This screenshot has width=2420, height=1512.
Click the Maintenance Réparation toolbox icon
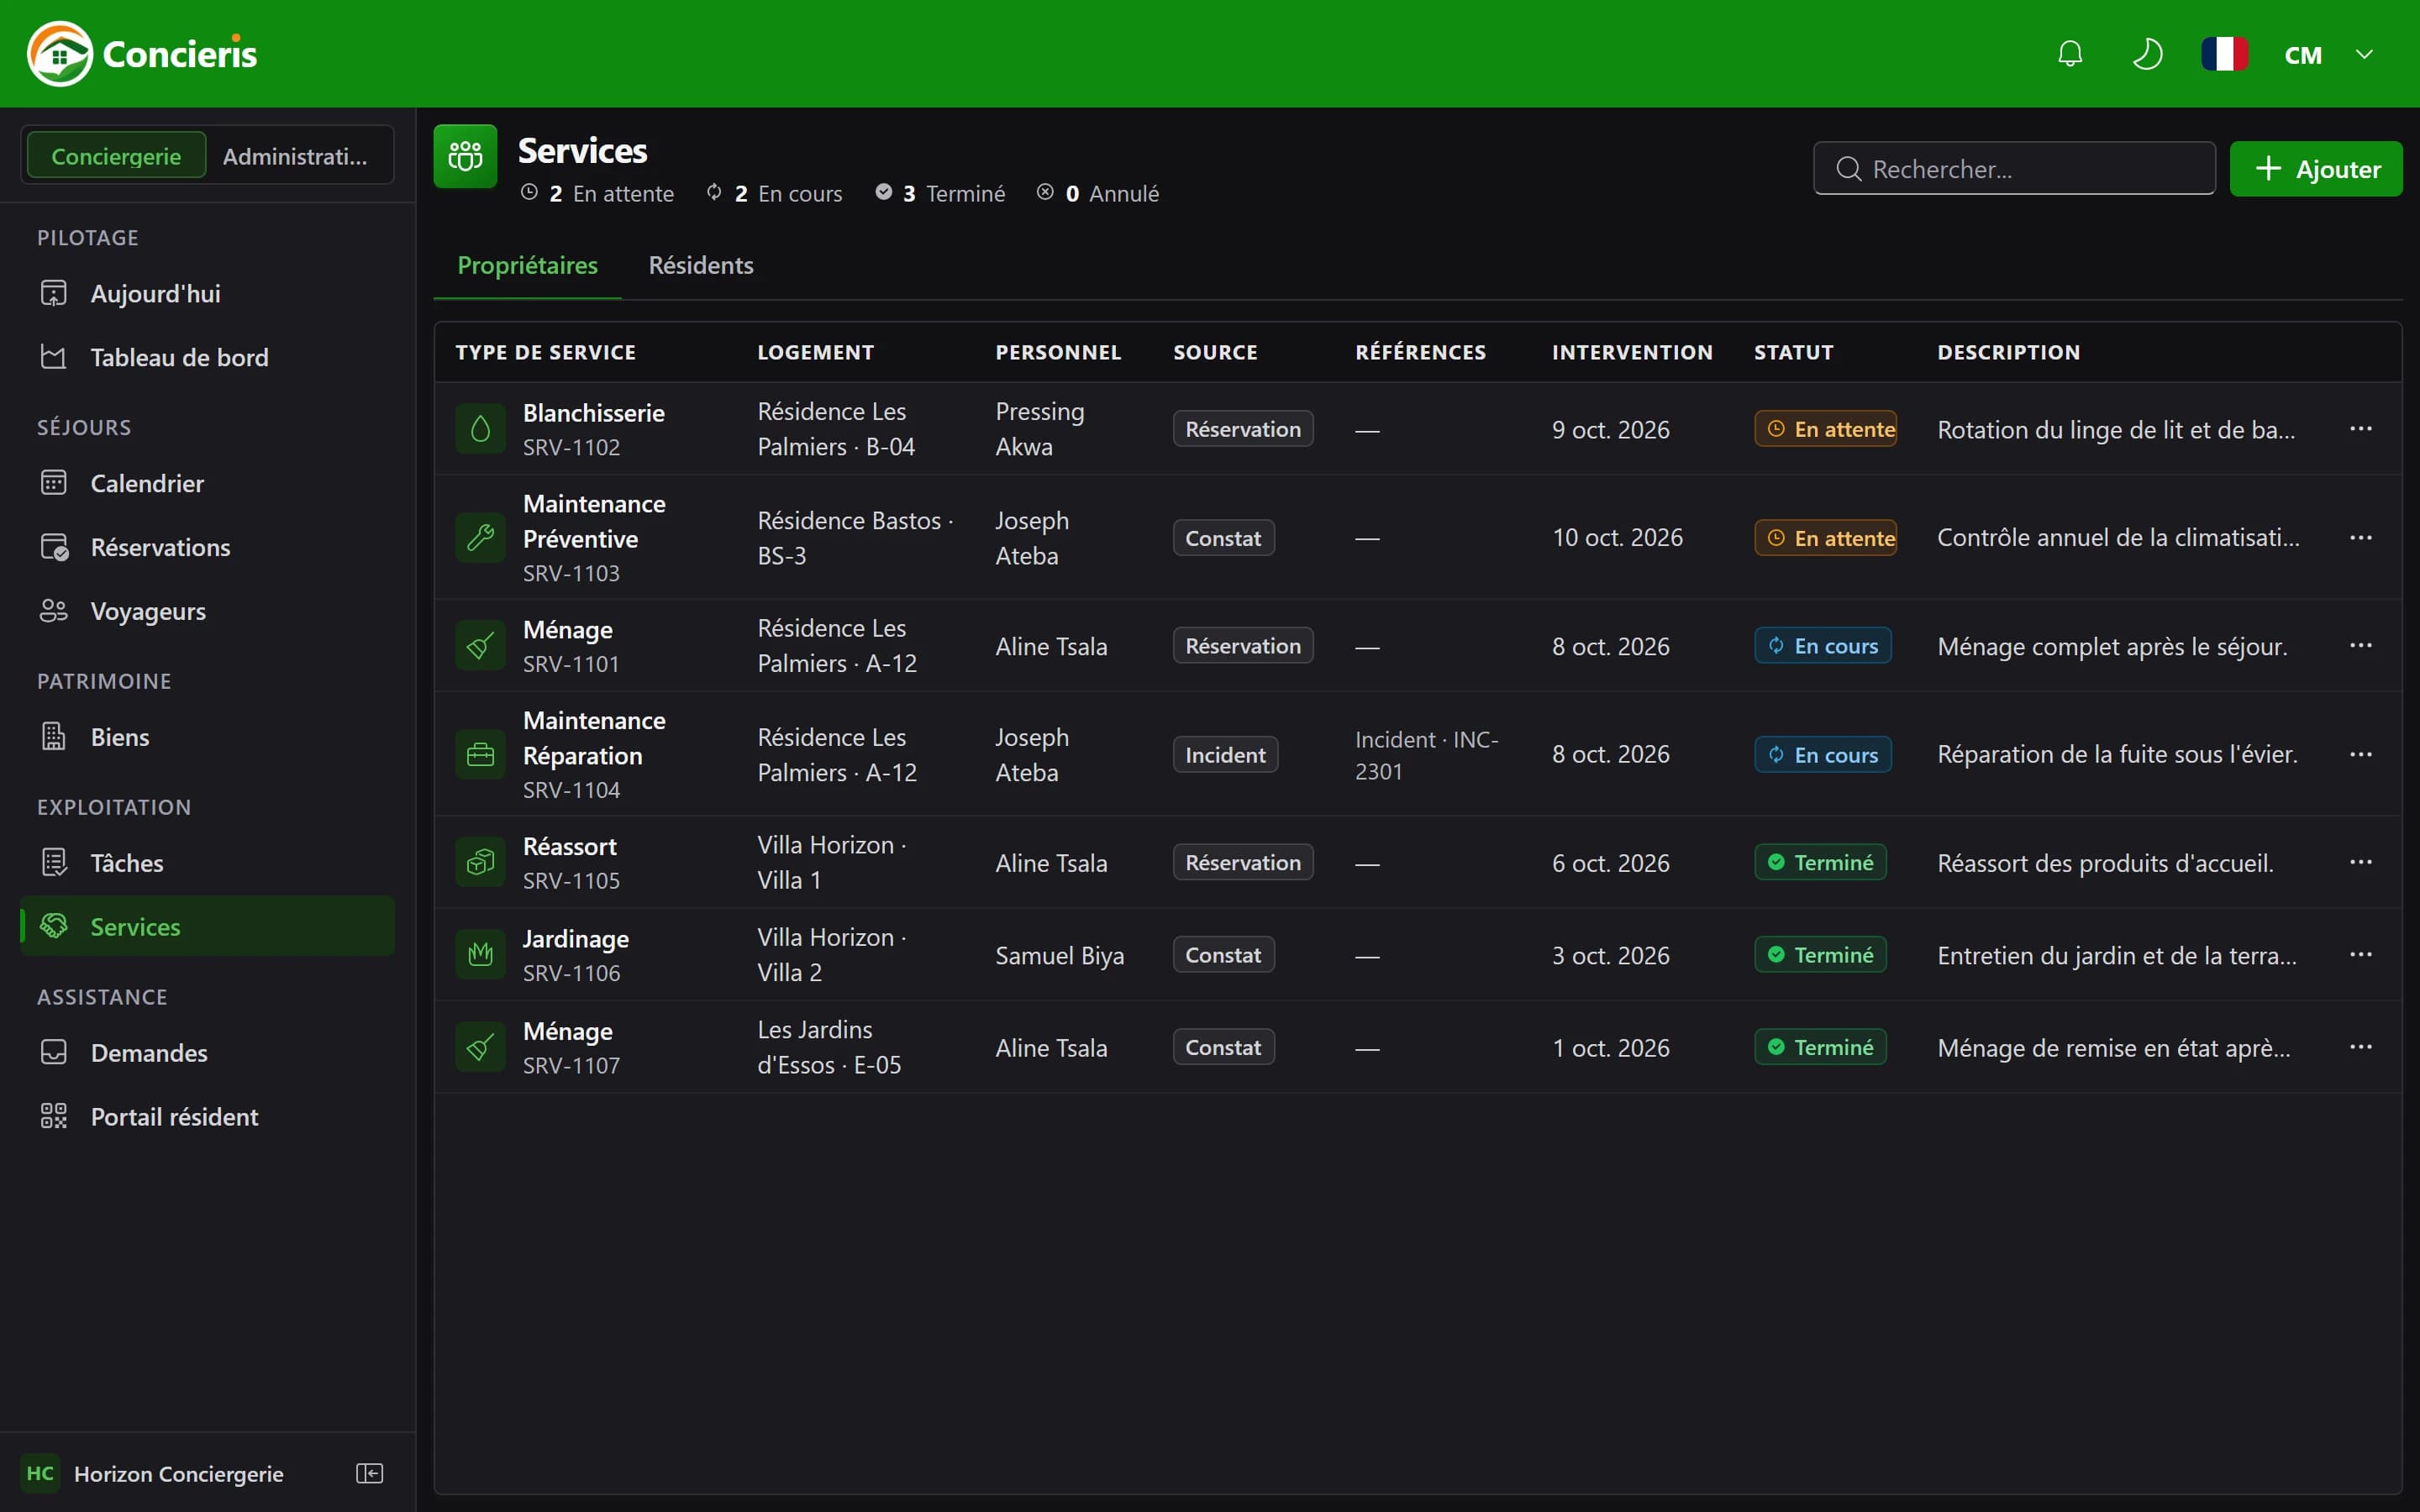coord(480,754)
